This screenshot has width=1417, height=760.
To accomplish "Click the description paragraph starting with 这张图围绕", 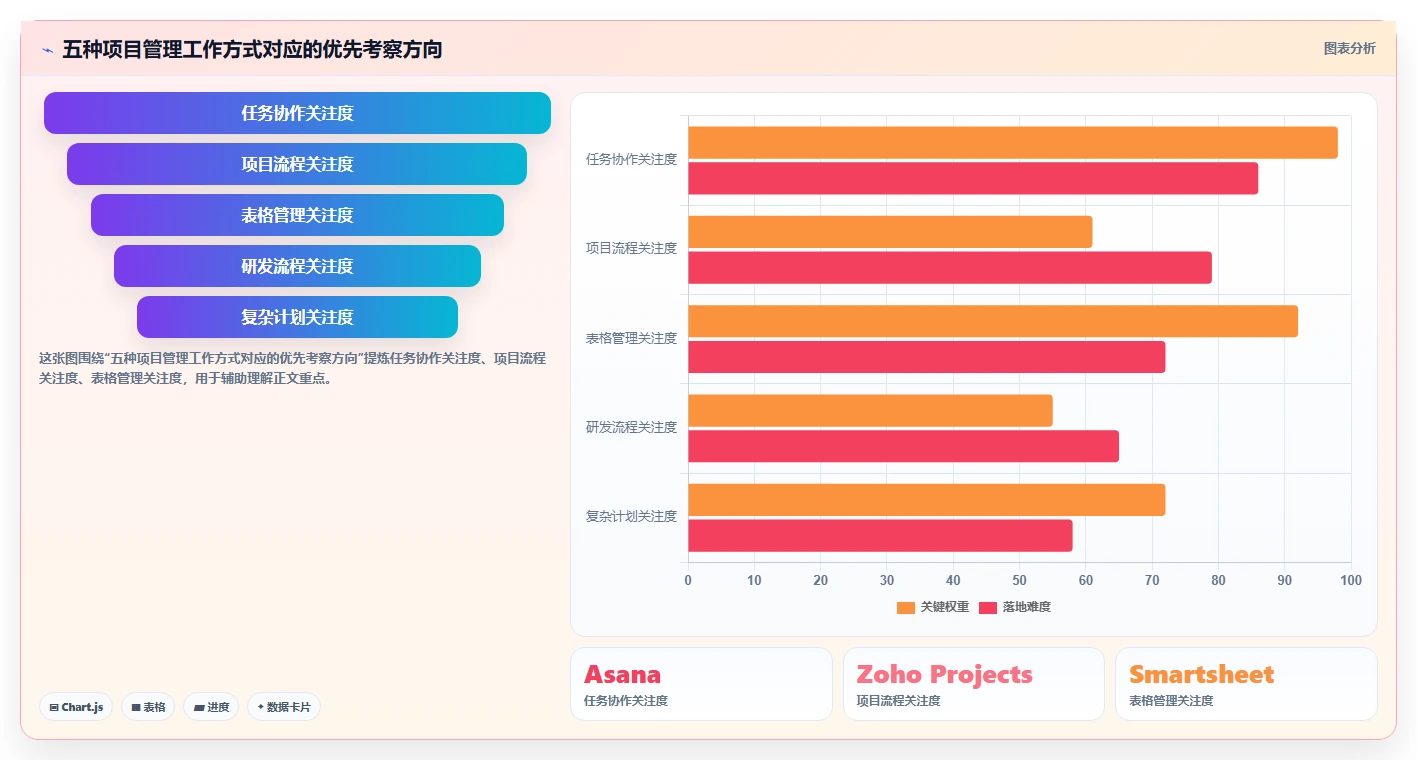I will click(x=292, y=368).
